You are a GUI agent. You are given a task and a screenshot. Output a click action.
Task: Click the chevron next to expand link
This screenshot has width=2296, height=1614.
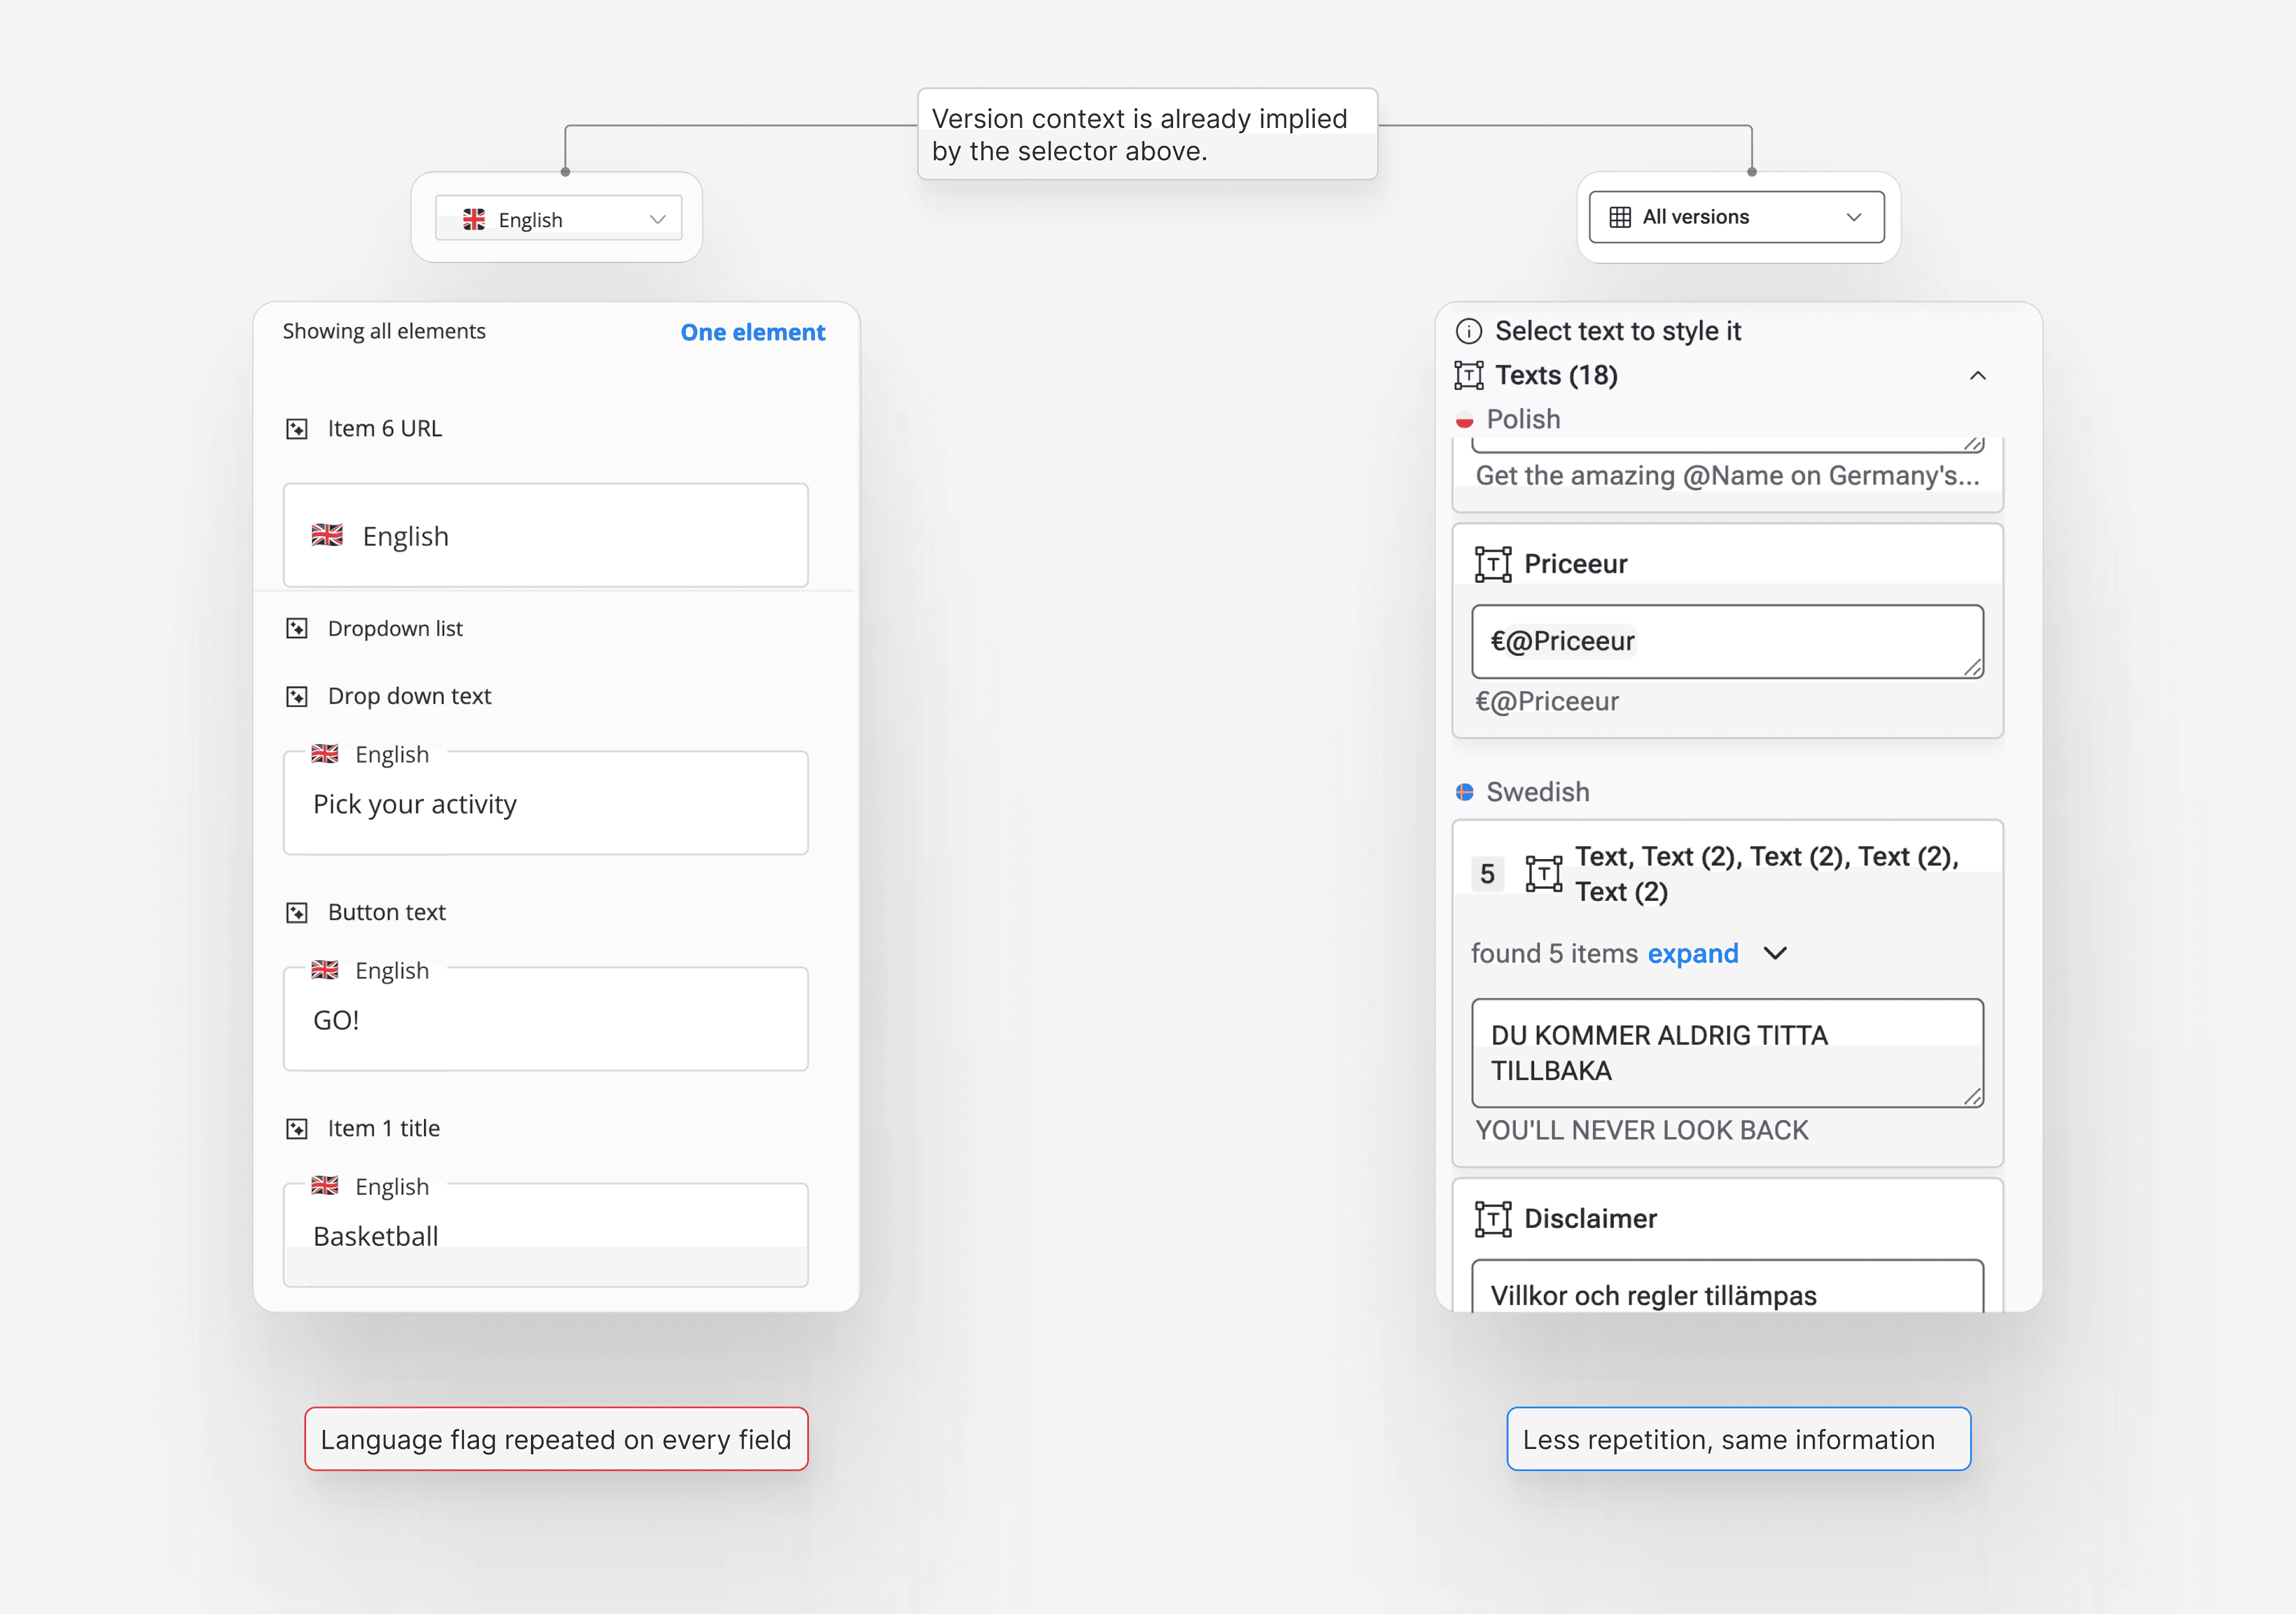pos(1775,954)
